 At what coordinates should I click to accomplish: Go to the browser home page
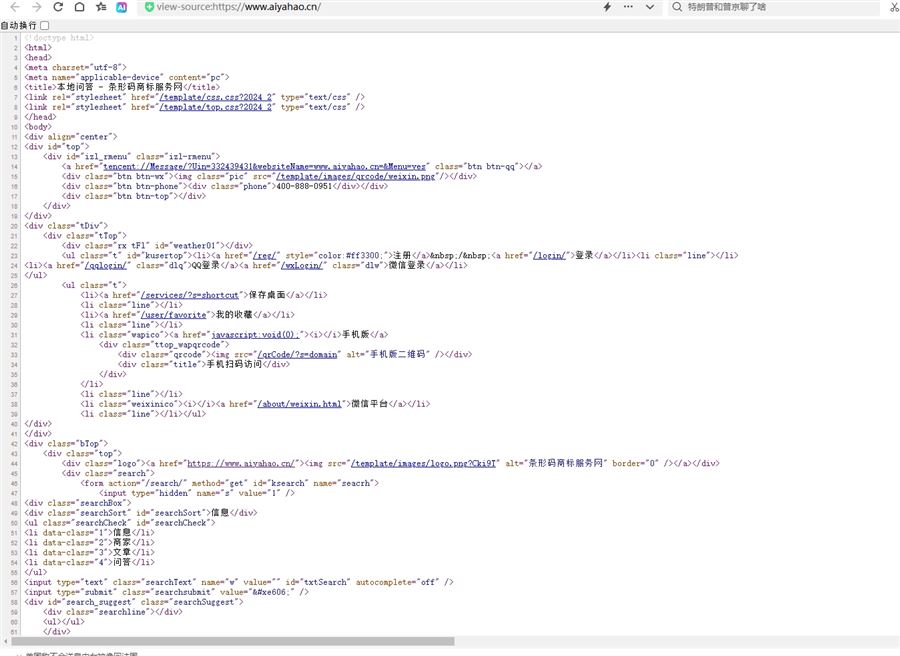point(80,7)
